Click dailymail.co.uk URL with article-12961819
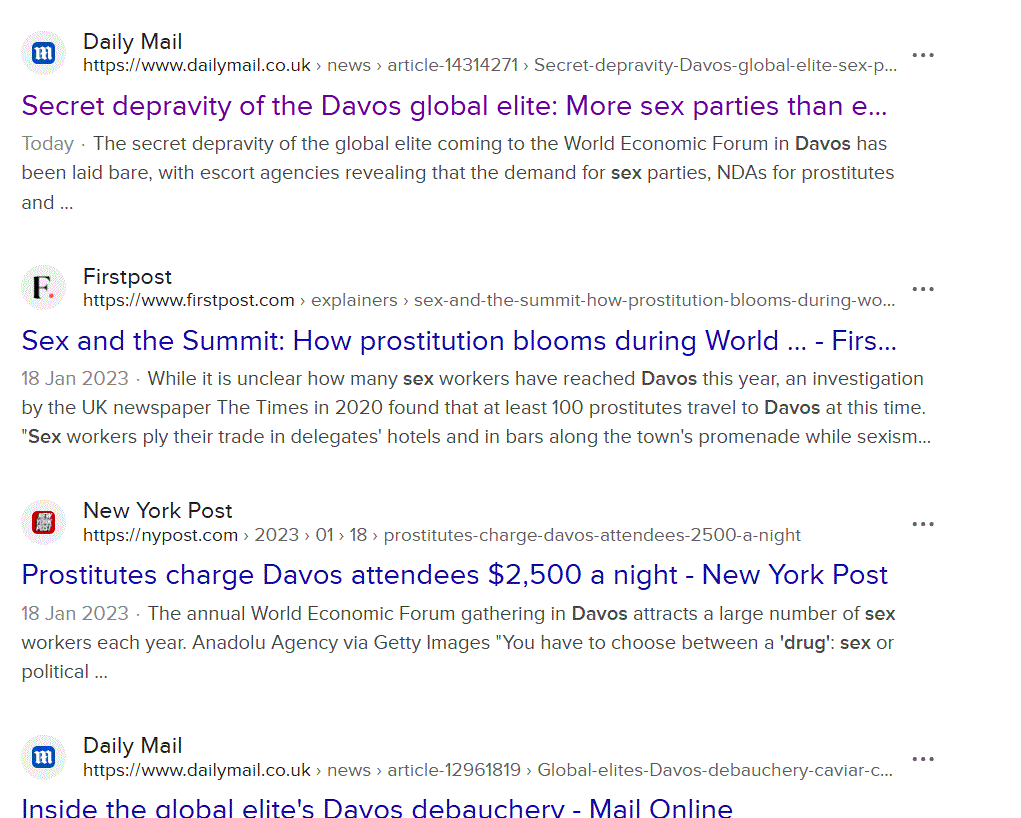1021x818 pixels. [488, 770]
